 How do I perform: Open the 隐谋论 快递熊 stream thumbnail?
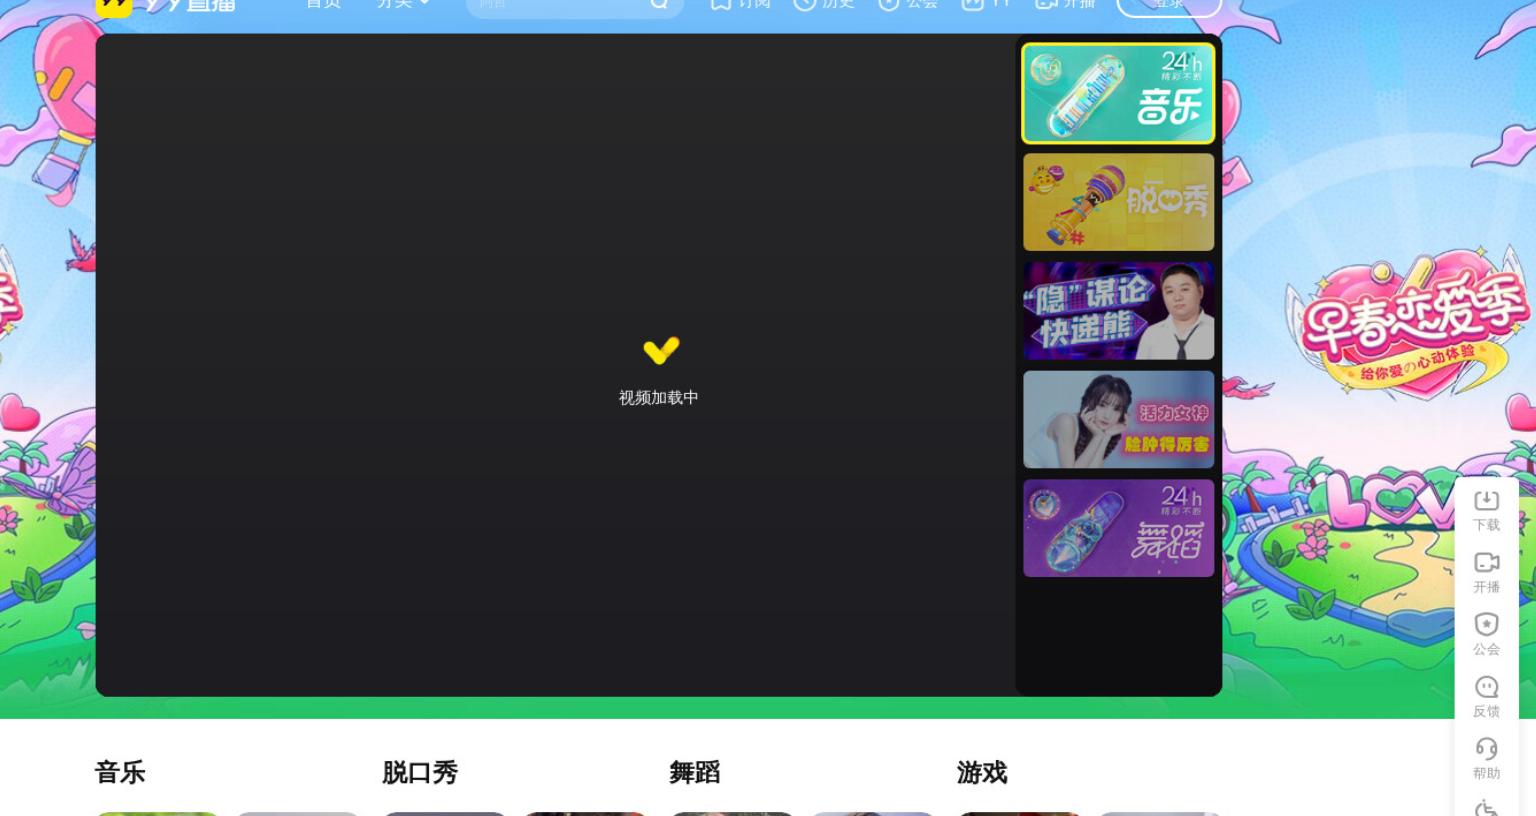click(1118, 311)
